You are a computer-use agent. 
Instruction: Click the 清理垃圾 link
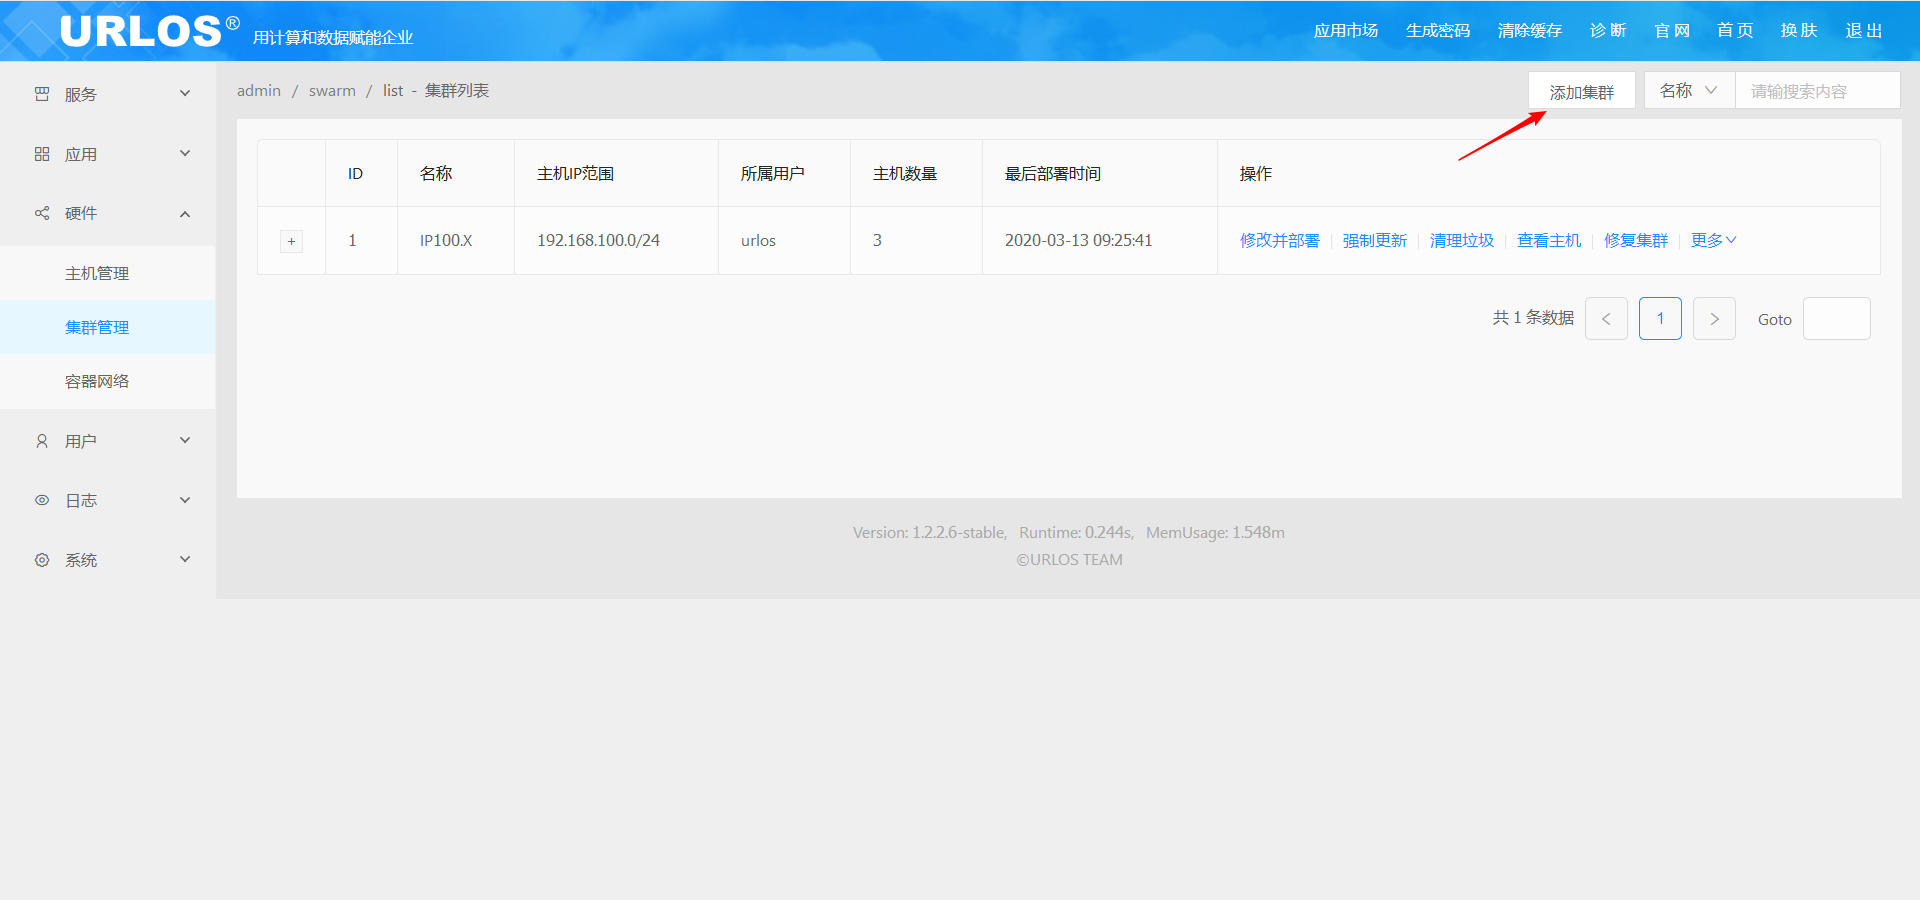tap(1461, 240)
